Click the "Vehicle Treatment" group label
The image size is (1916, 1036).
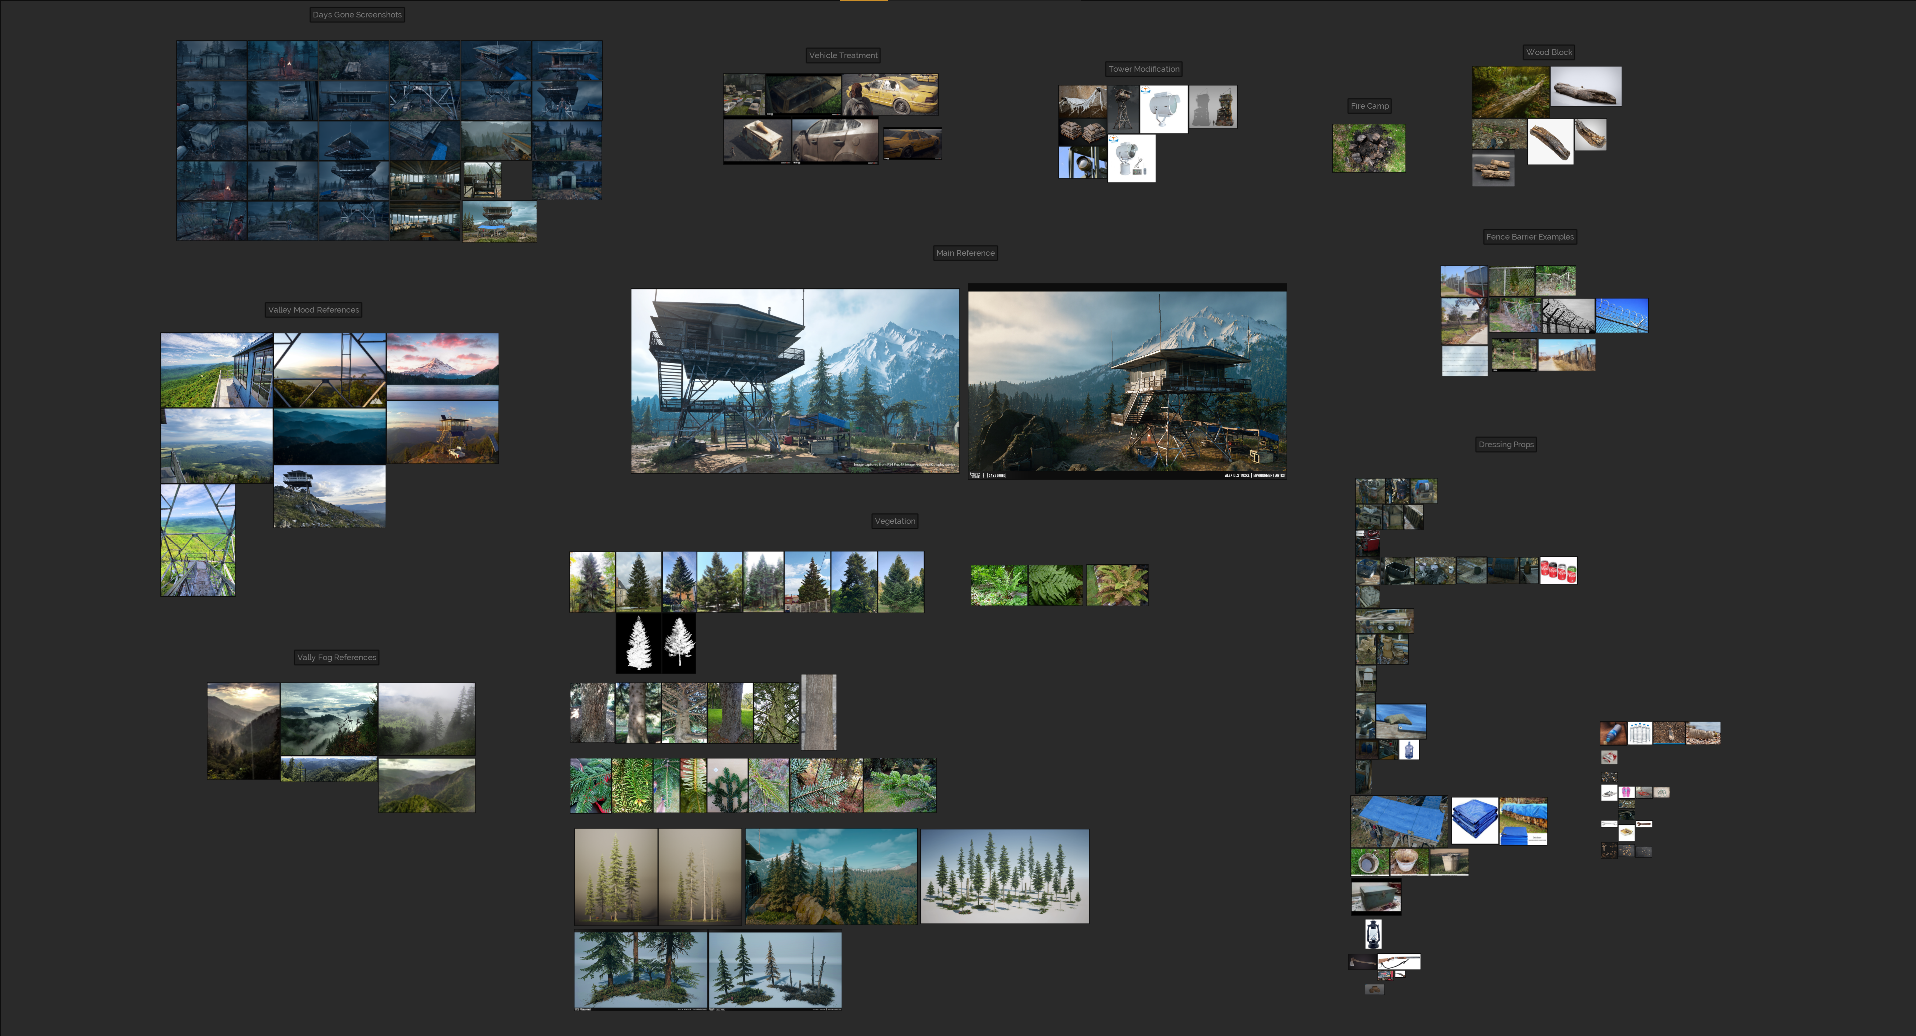(x=843, y=56)
